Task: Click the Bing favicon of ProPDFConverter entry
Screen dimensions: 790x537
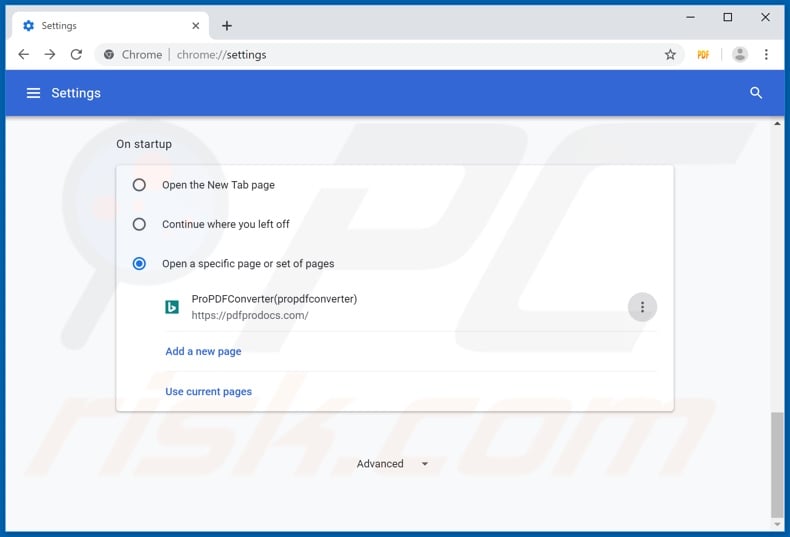Action: [172, 307]
